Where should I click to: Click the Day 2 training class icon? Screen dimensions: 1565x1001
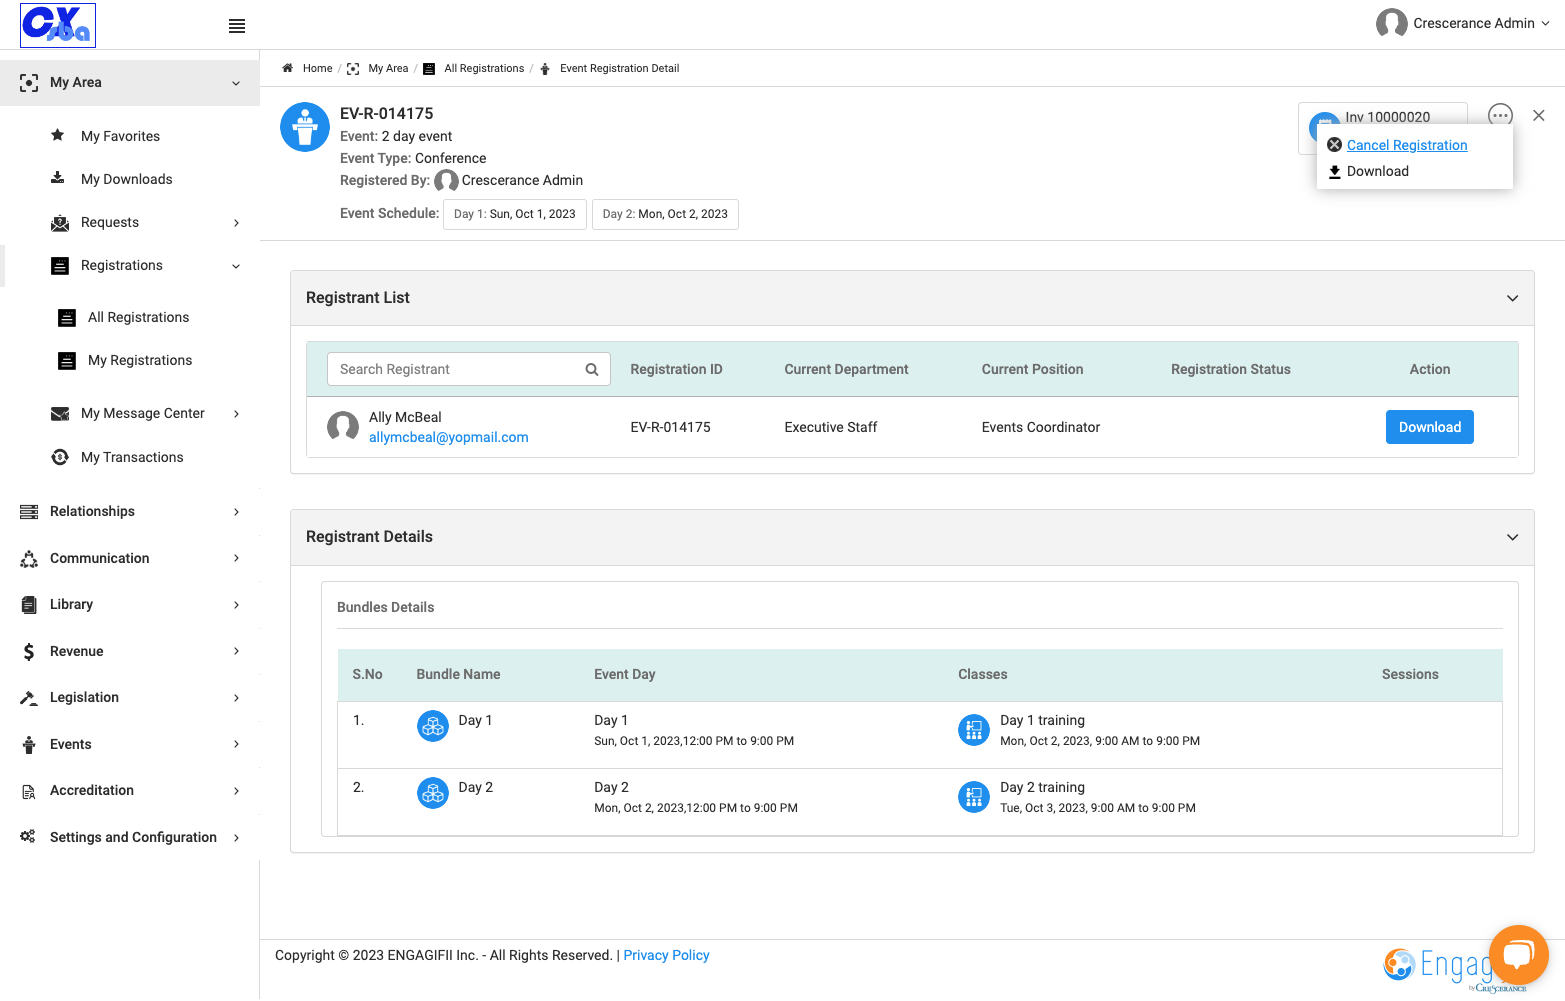(x=974, y=797)
